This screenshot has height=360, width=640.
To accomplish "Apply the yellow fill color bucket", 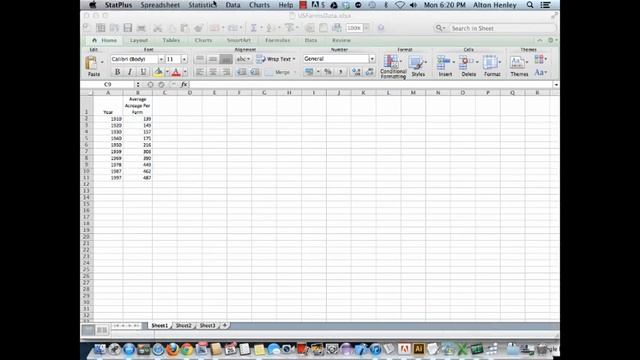I will click(x=158, y=72).
